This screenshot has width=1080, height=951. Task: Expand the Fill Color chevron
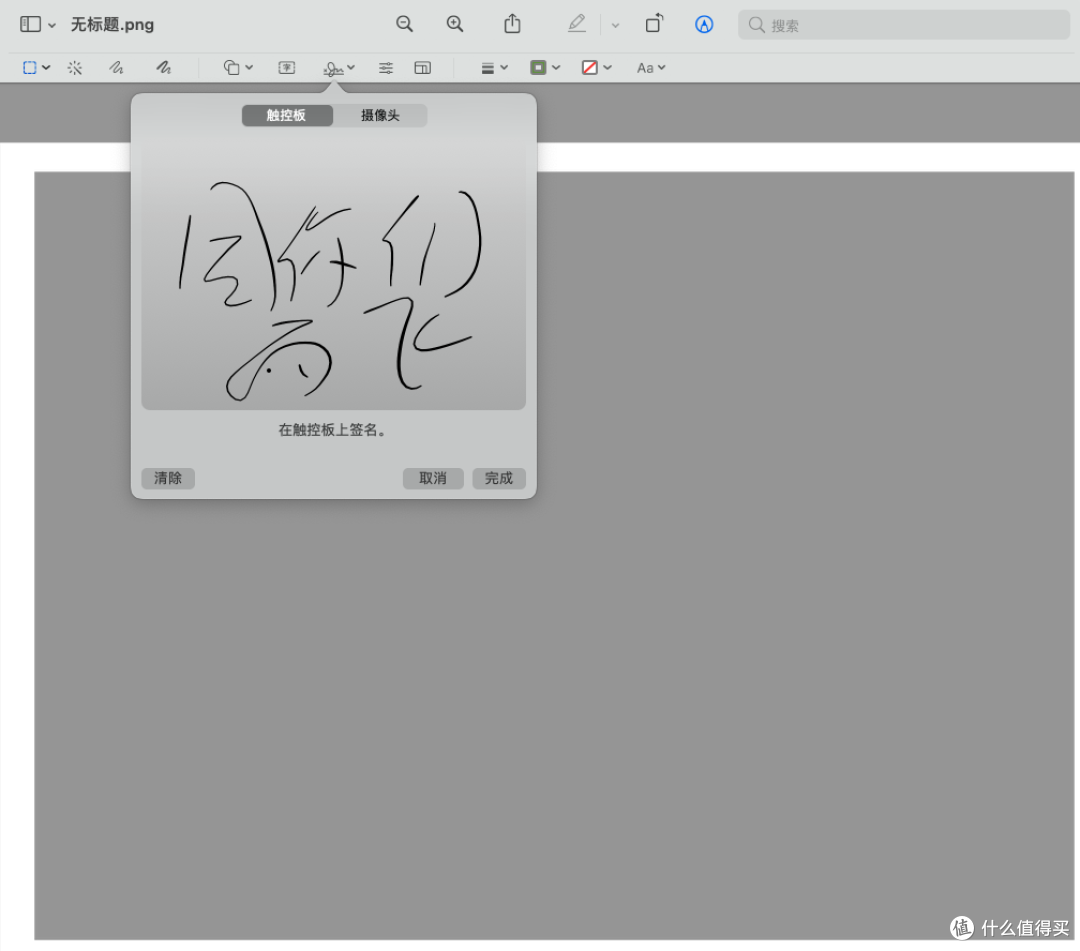click(x=608, y=67)
